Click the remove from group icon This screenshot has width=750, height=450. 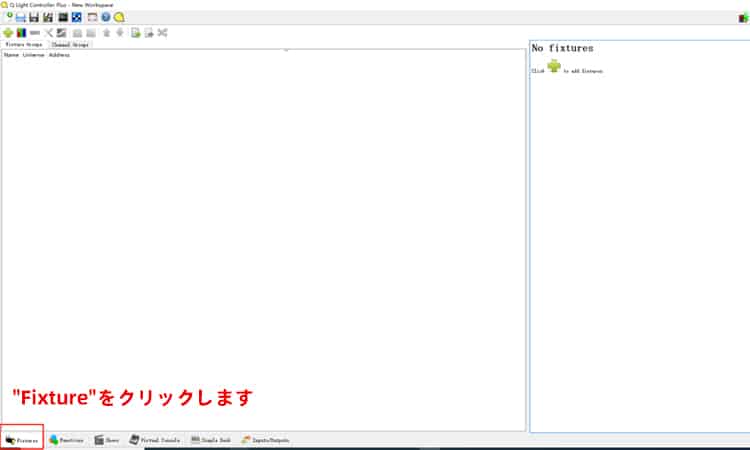click(91, 33)
